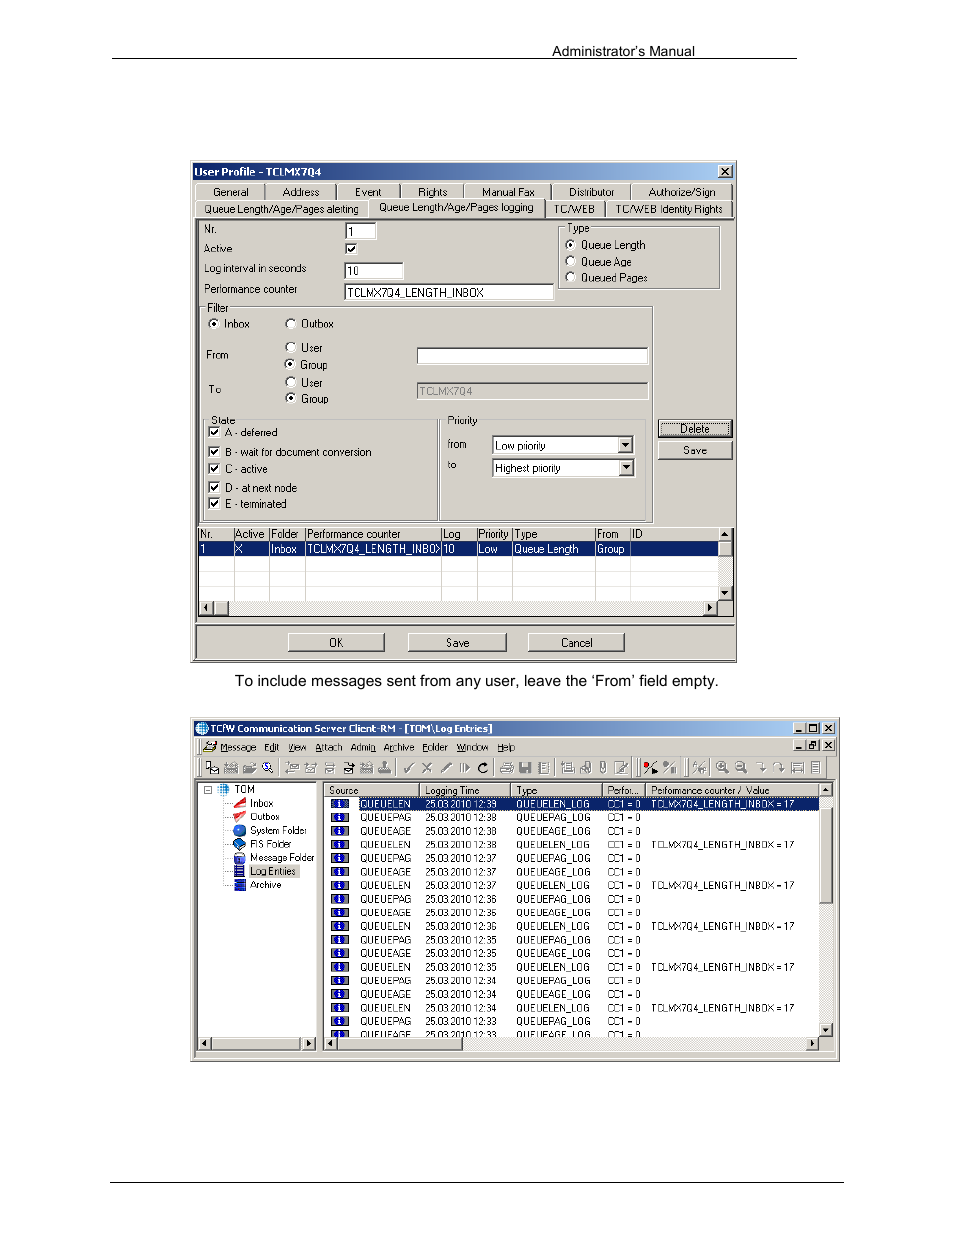
Task: Click the X cancel icon in the client toolbar
Action: coord(427,768)
